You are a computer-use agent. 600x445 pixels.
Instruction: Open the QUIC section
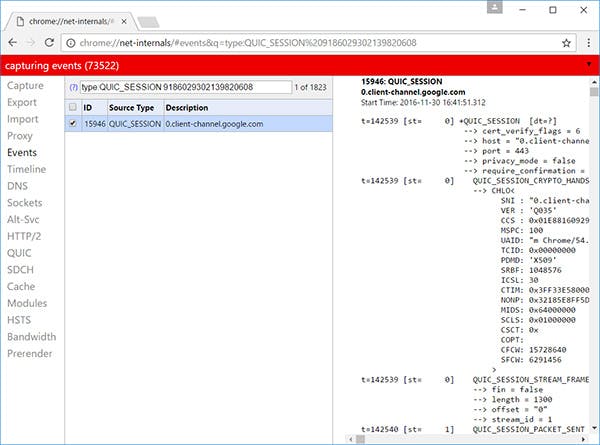[19, 253]
